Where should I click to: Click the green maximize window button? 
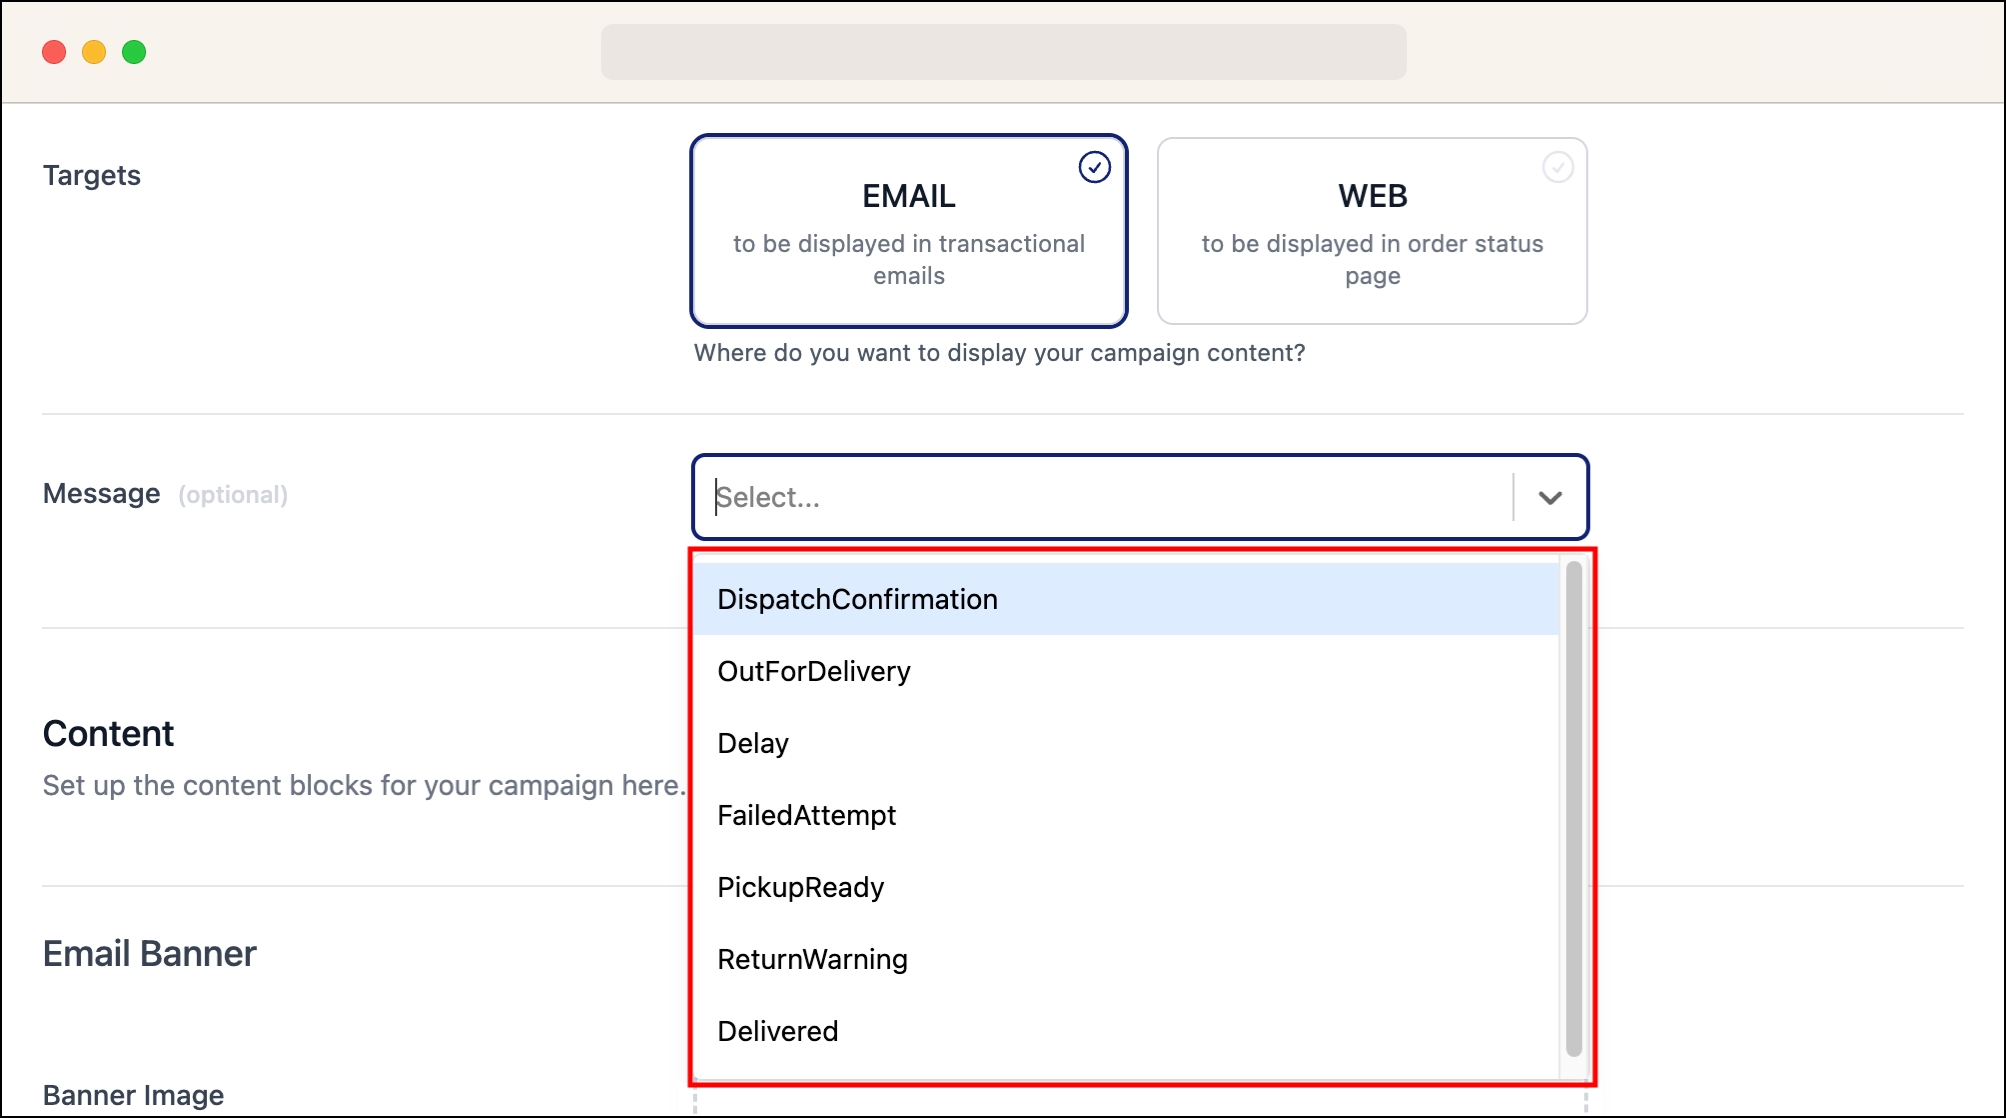click(134, 52)
